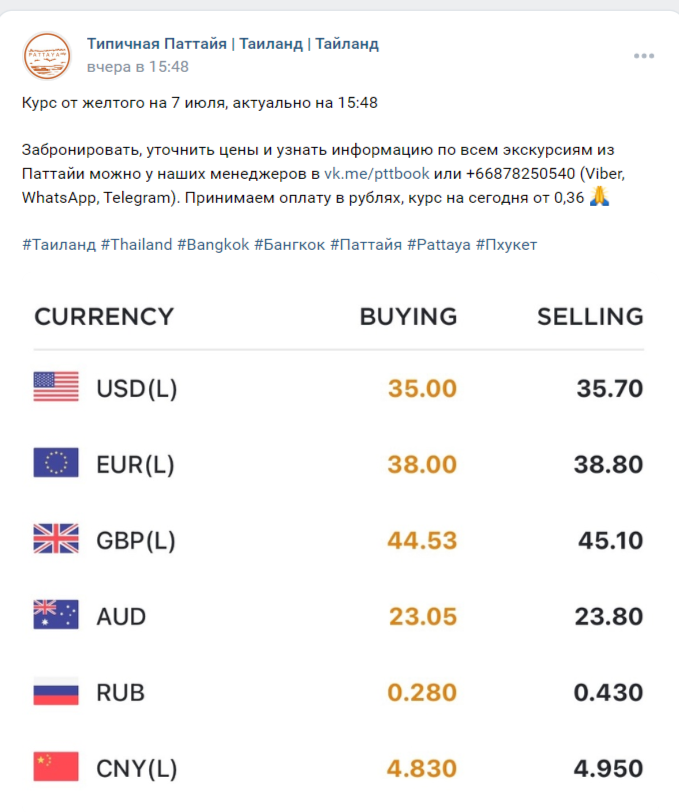This screenshot has width=679, height=812.
Task: Open the #Пхукет hashtag
Action: point(507,244)
